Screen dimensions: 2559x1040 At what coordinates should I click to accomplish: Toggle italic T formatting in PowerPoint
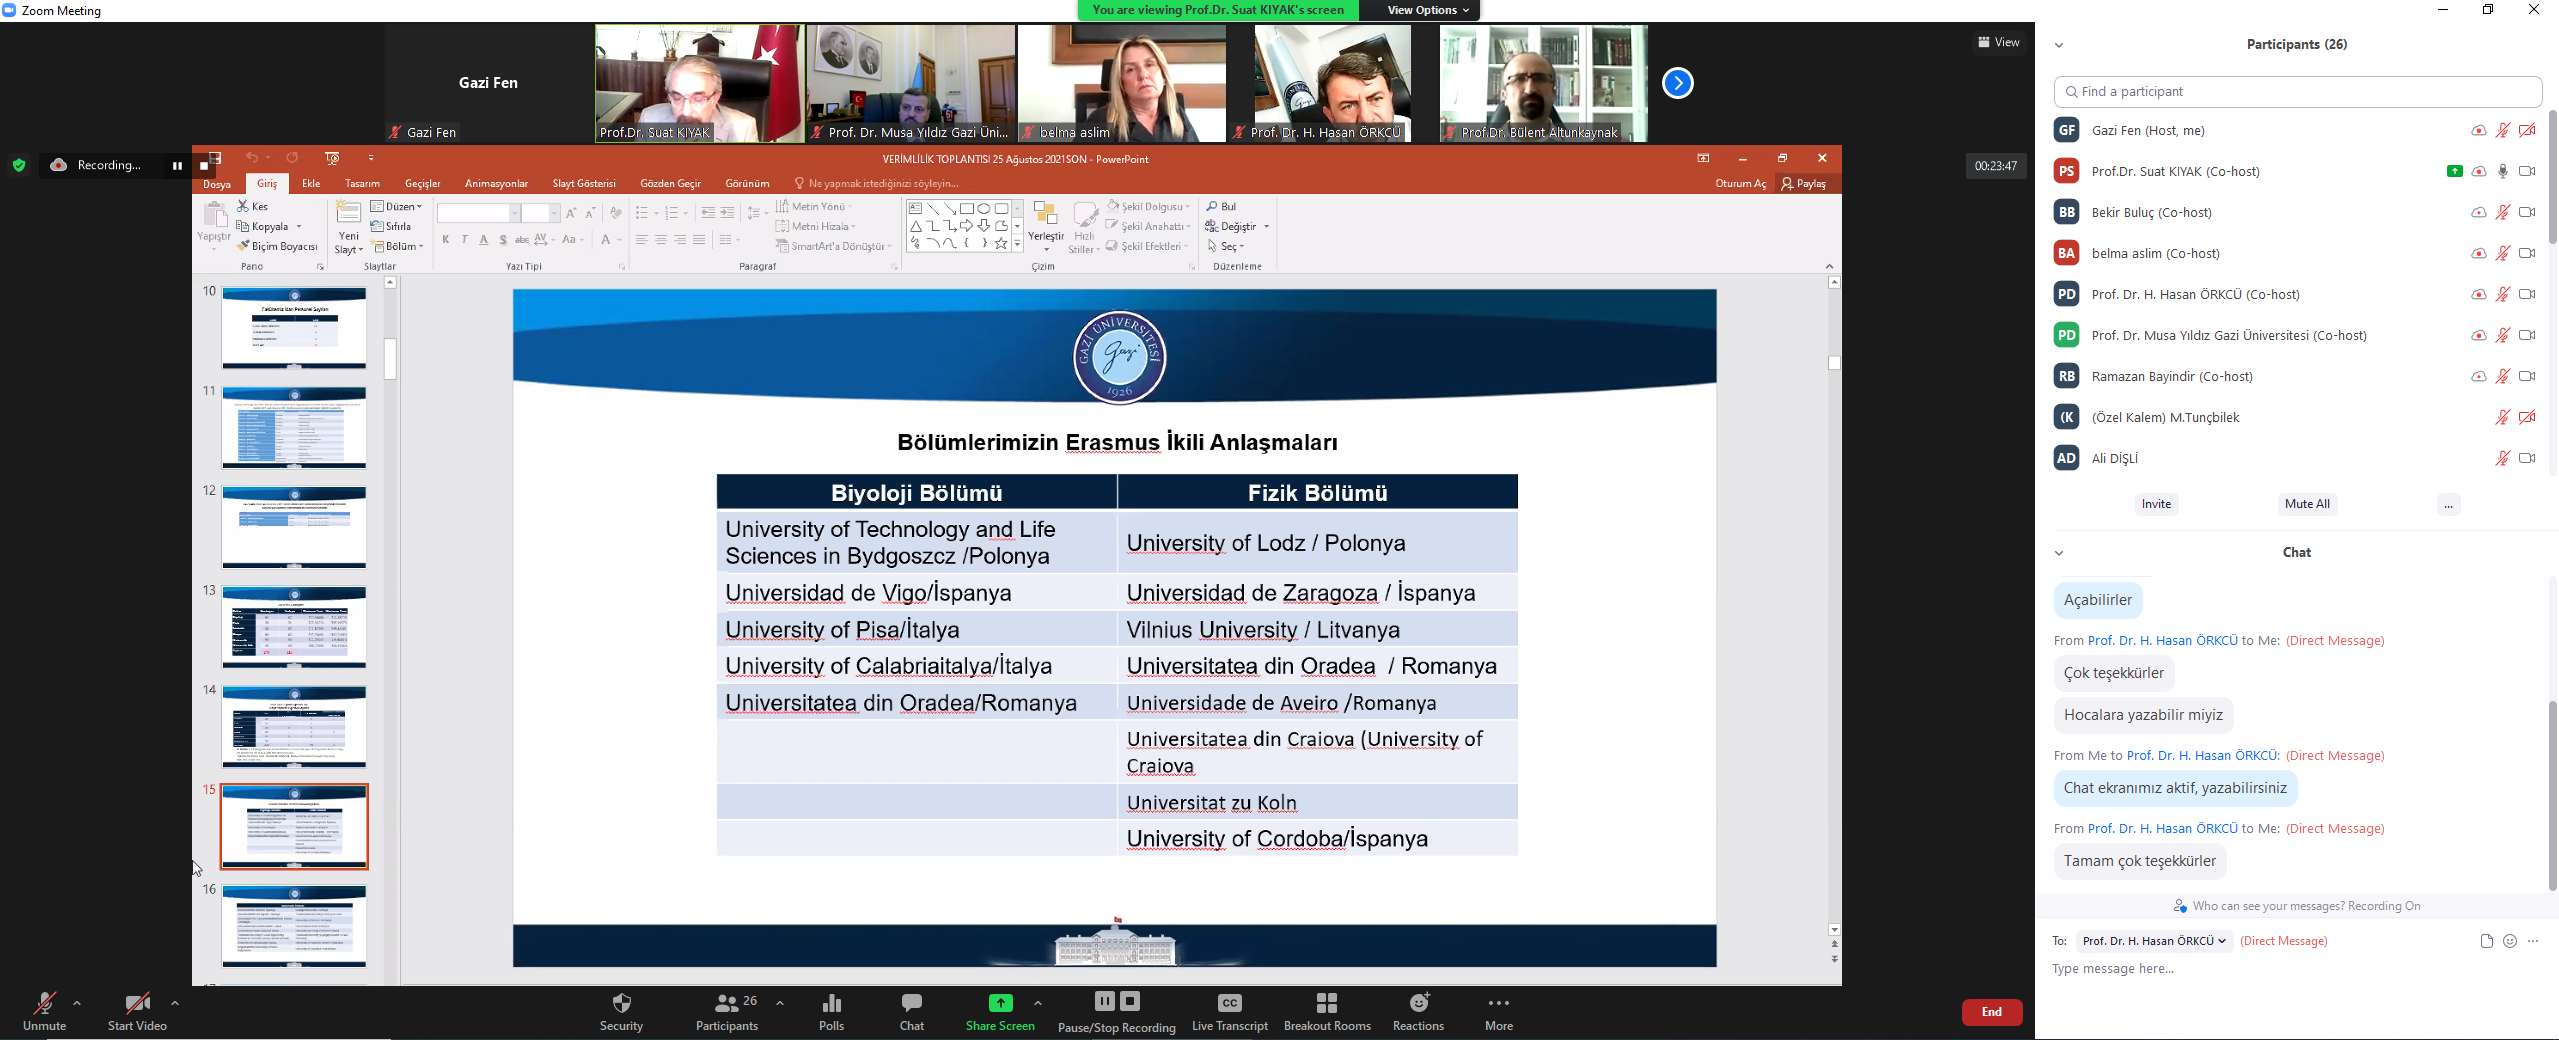tap(465, 240)
